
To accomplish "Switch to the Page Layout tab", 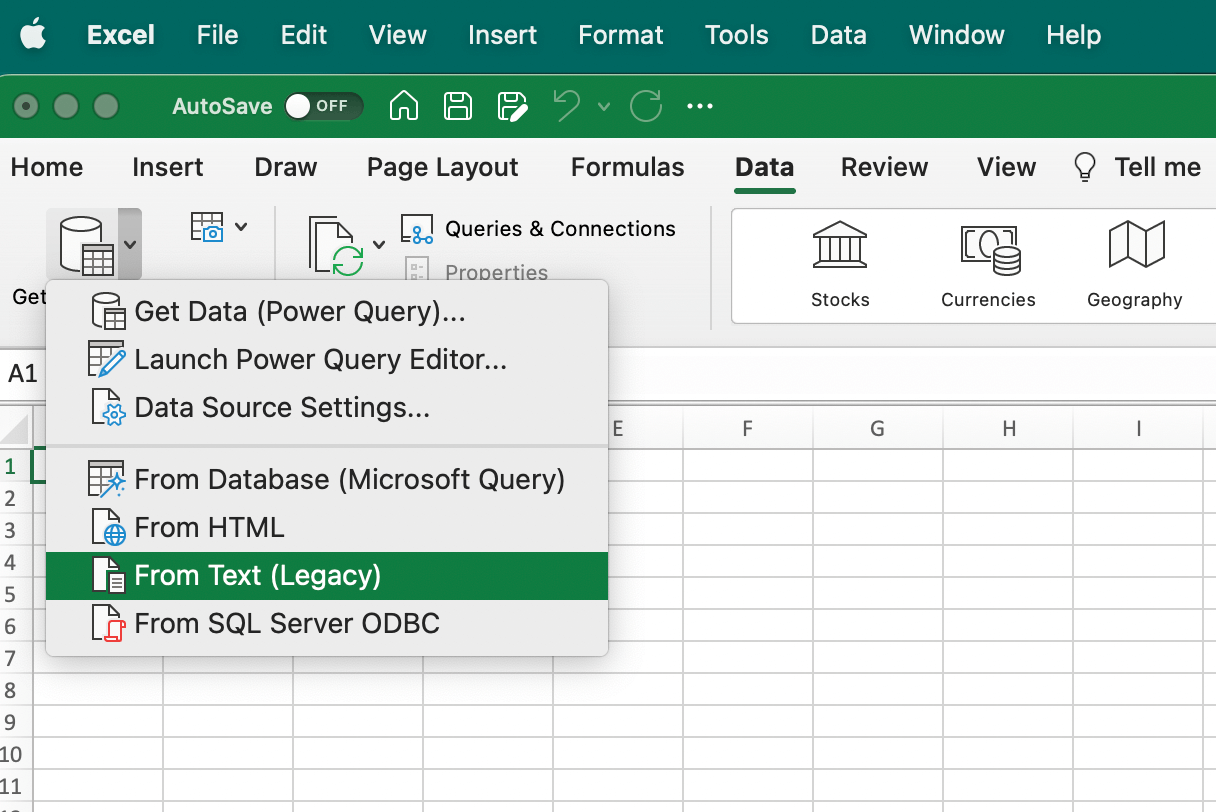I will (442, 167).
